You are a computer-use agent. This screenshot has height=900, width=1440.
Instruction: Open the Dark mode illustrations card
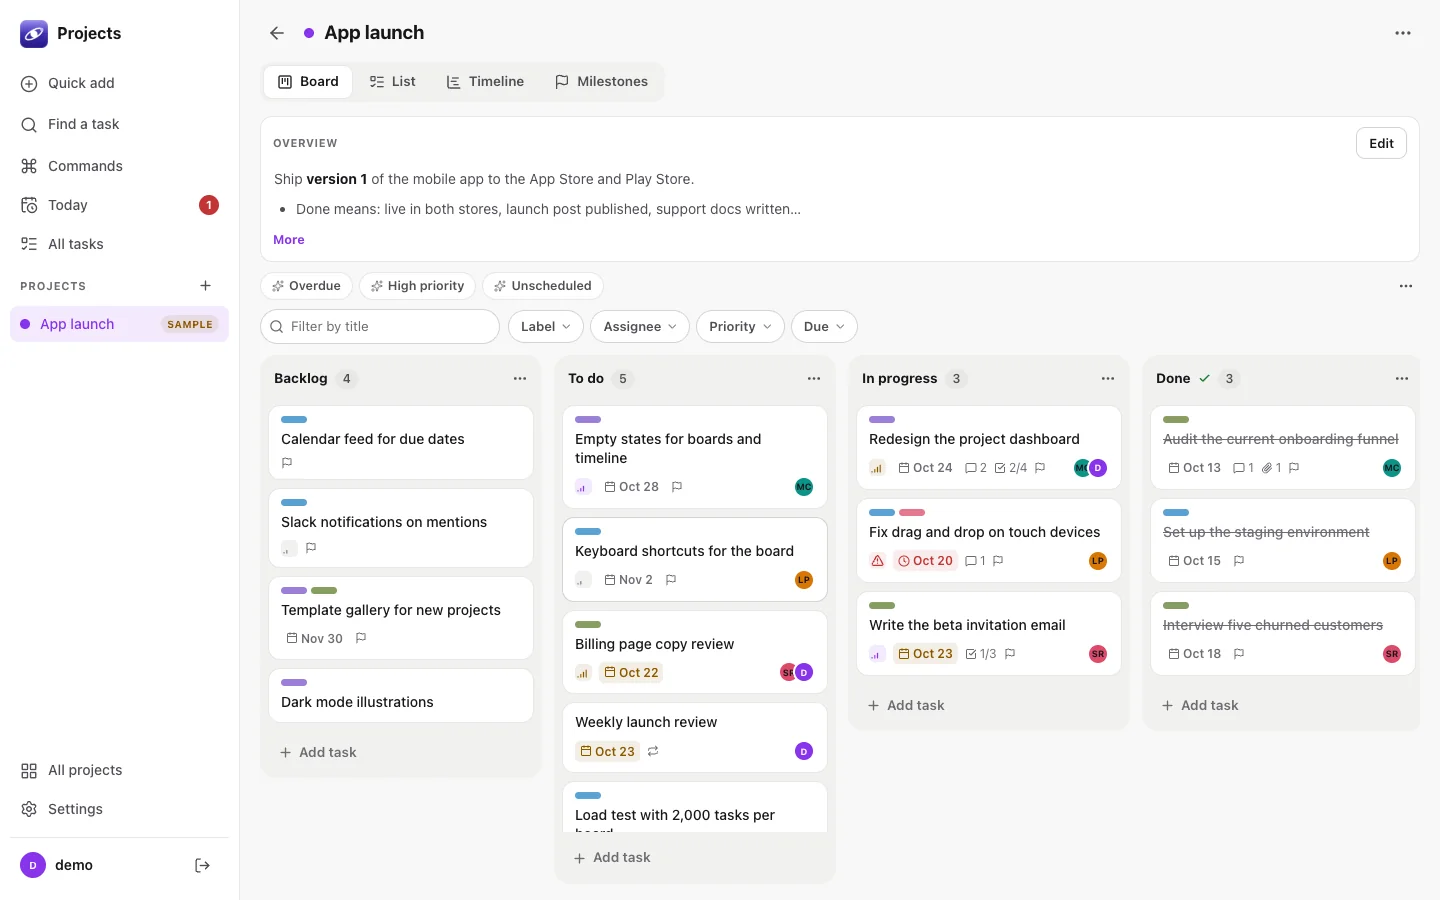click(x=401, y=696)
